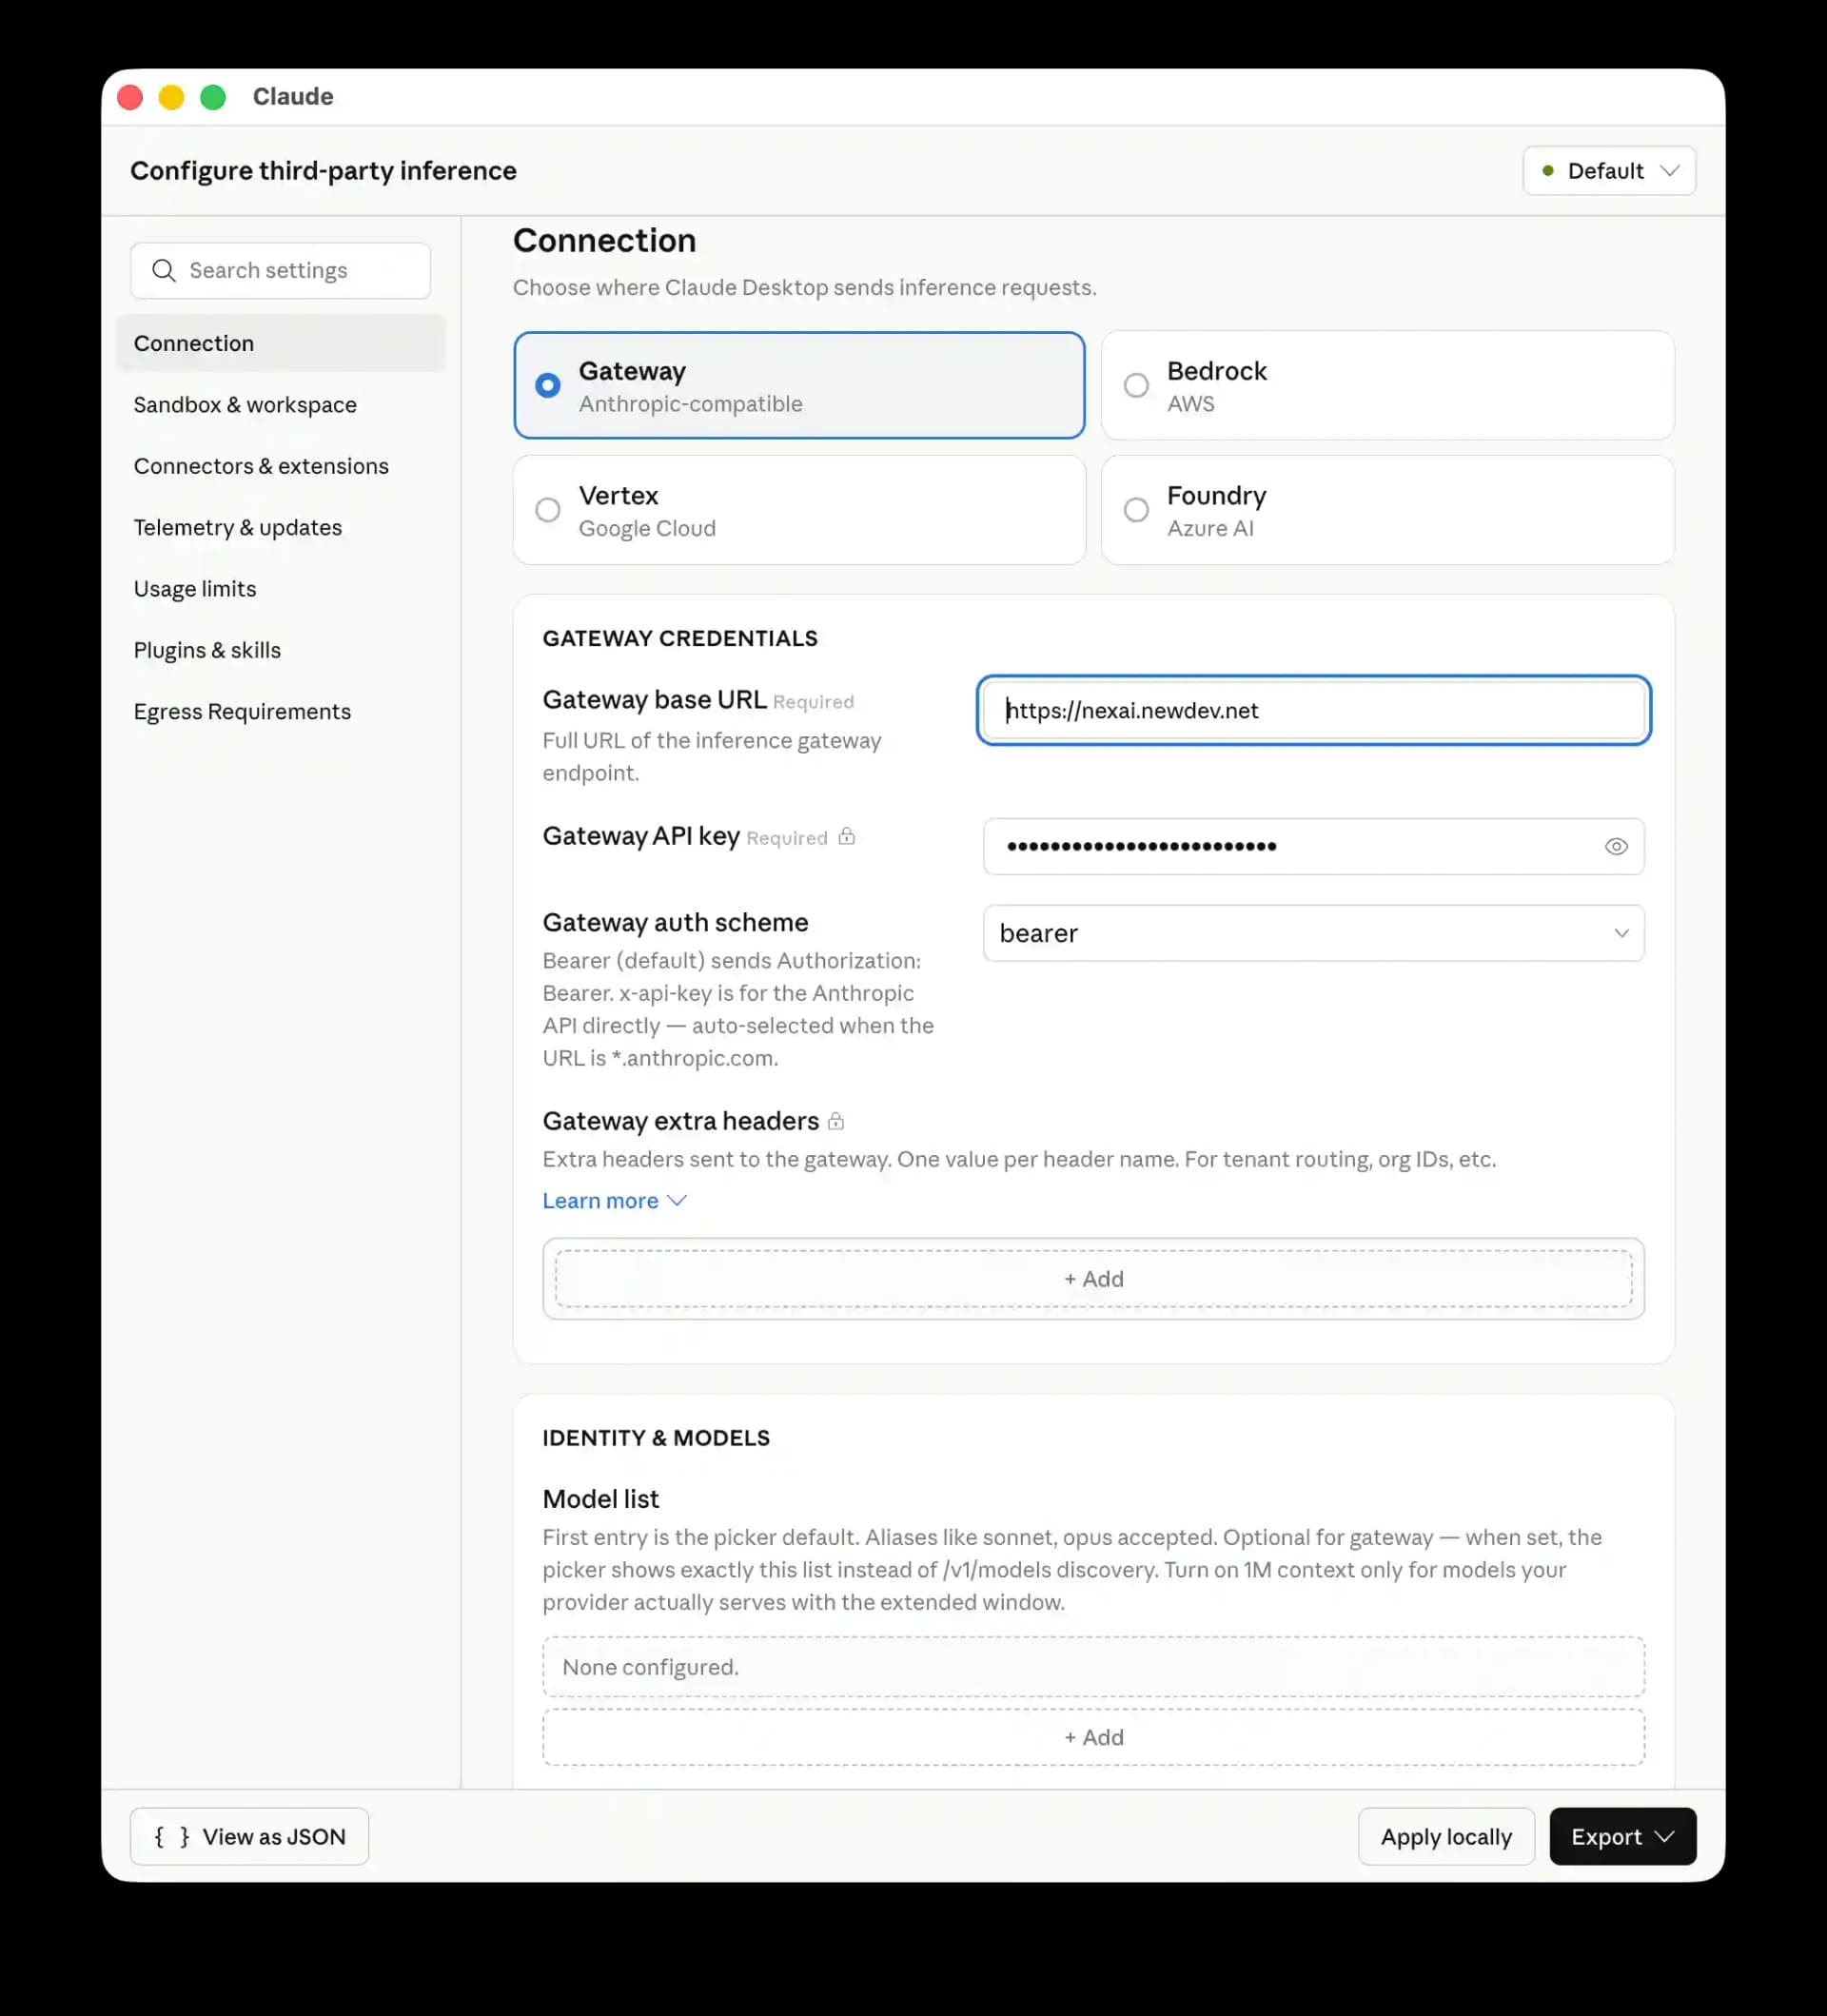Select the Vertex Google Cloud option
The image size is (1827, 2016).
[x=799, y=510]
